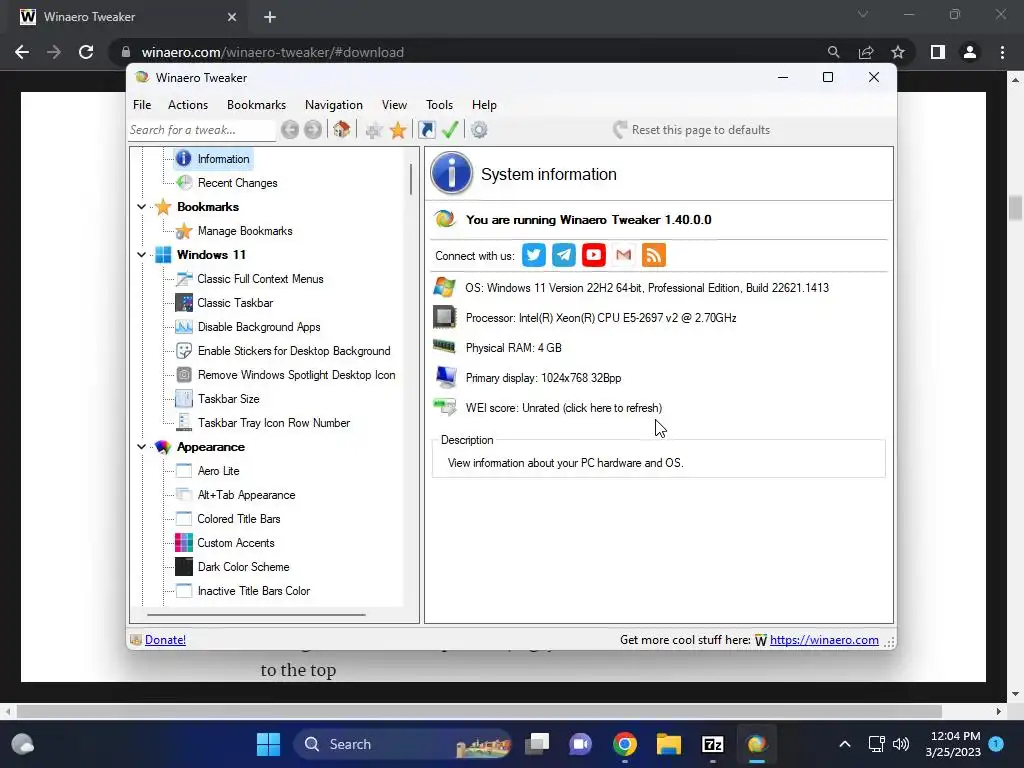Screen dimensions: 1024x768
Task: Open bookmarks with the gold star icon
Action: [398, 130]
